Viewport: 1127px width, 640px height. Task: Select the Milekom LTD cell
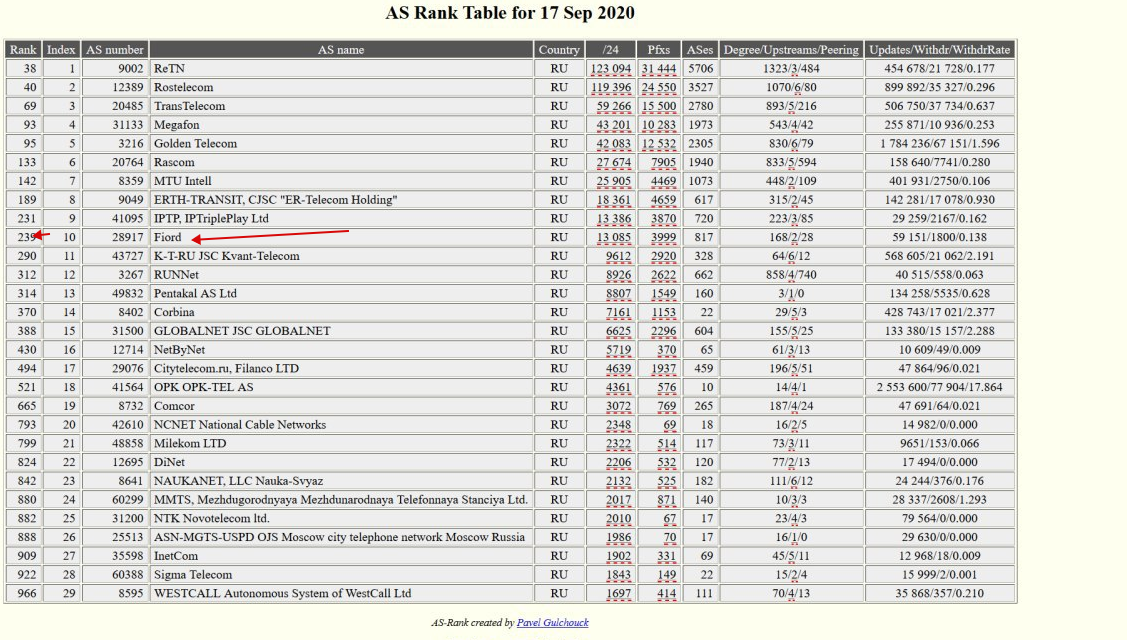click(x=341, y=443)
